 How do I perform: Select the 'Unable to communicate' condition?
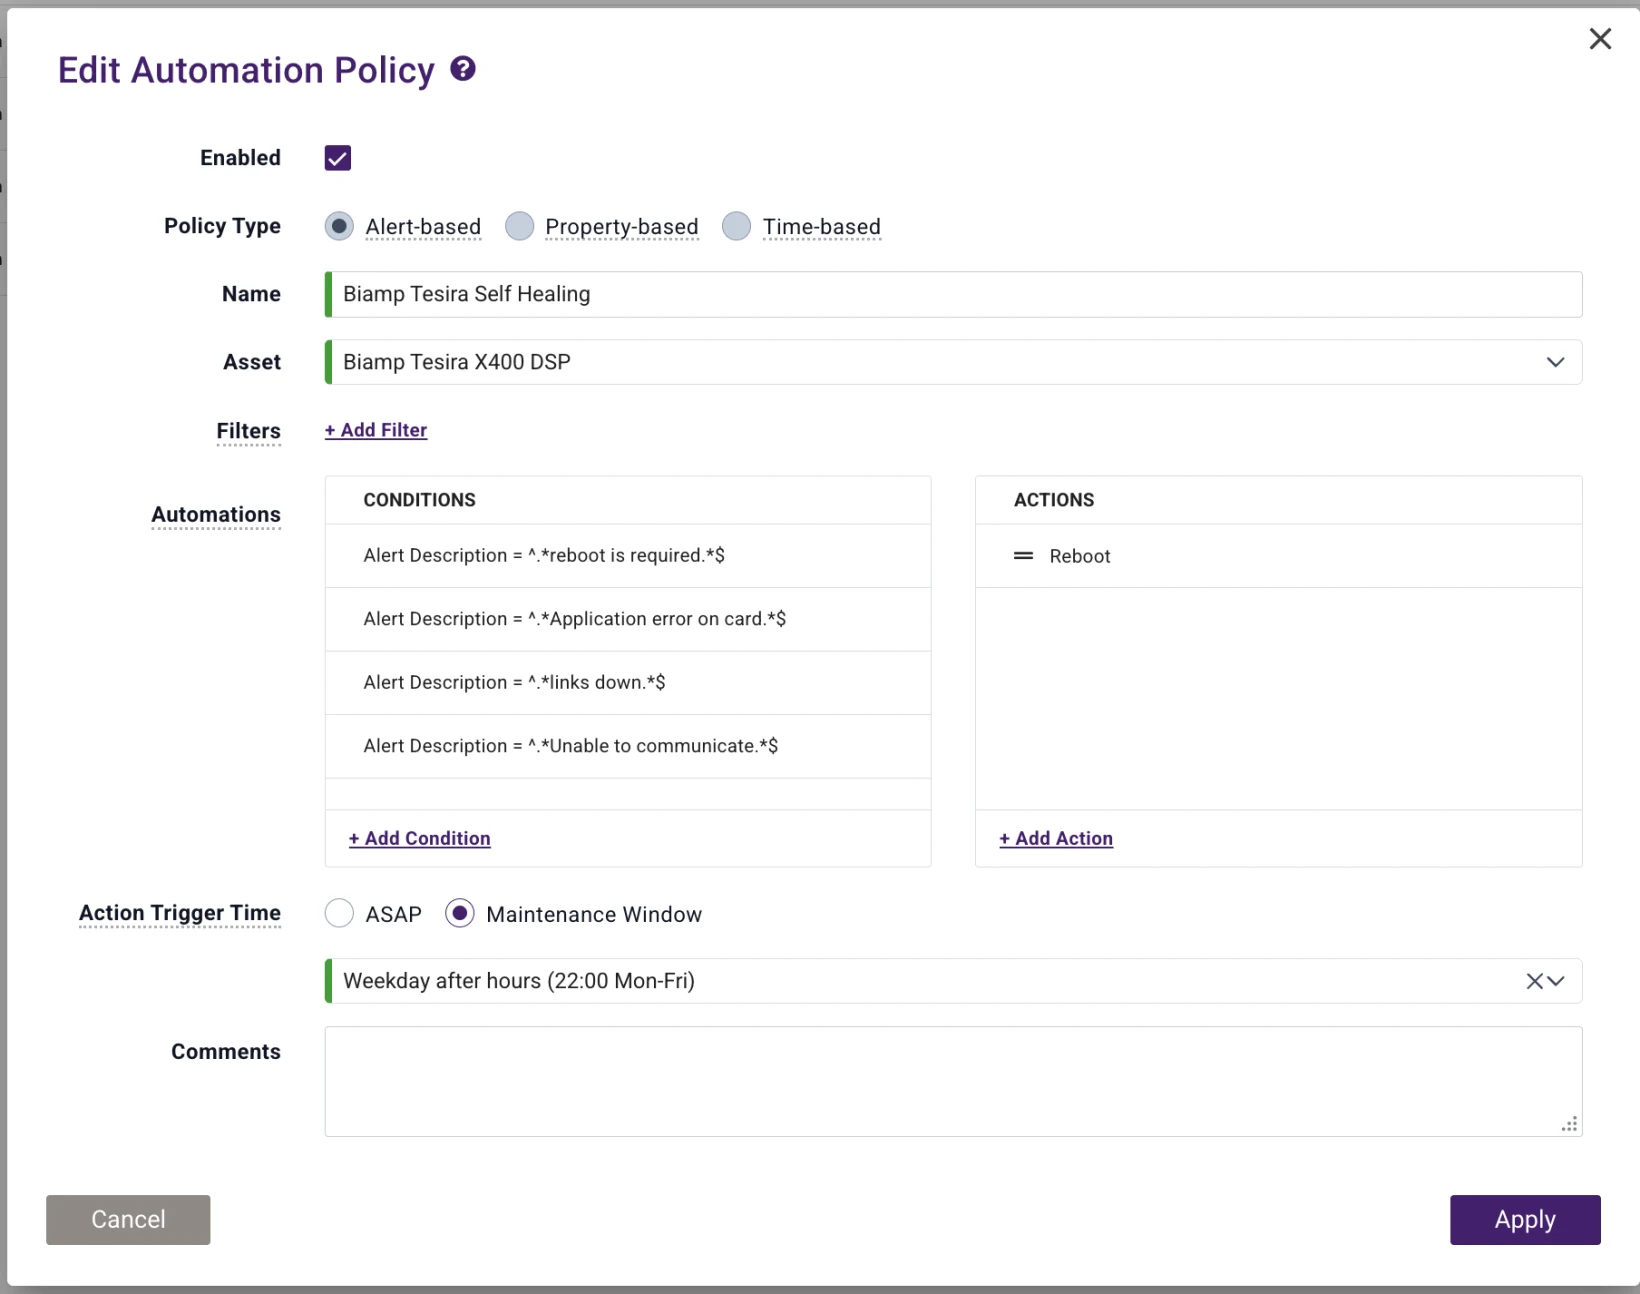[x=628, y=746]
